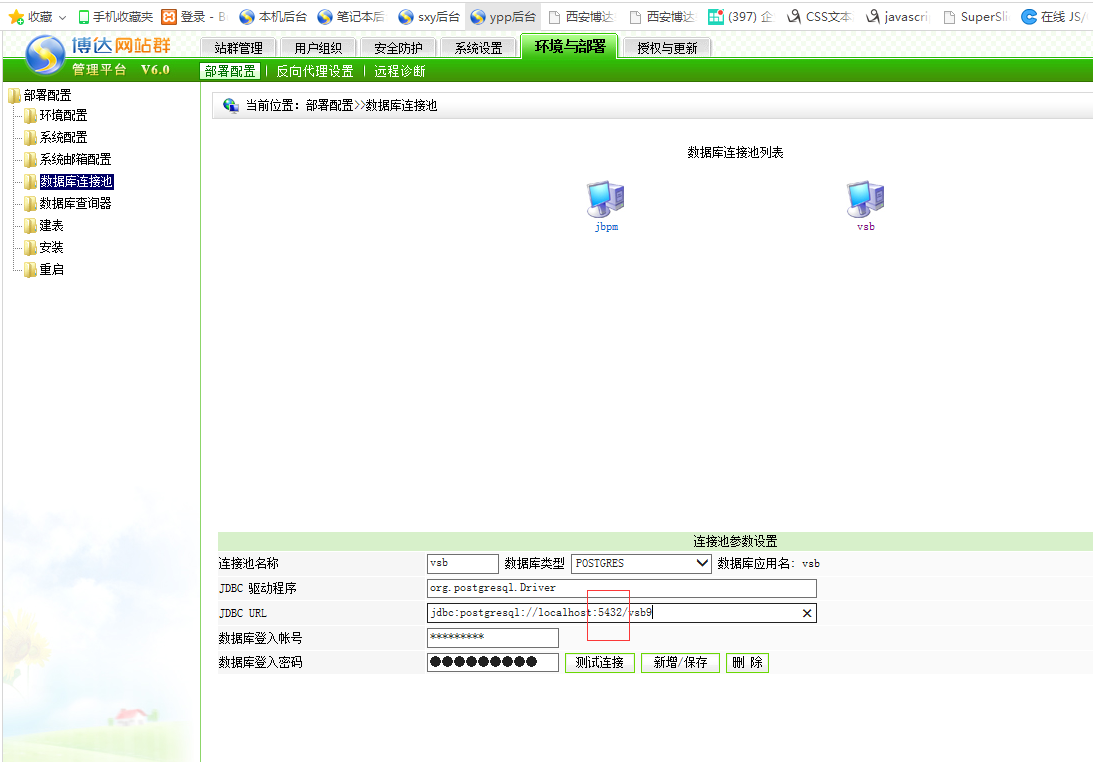Click the folder icon beside 重启
Image resolution: width=1093 pixels, height=762 pixels.
point(30,270)
